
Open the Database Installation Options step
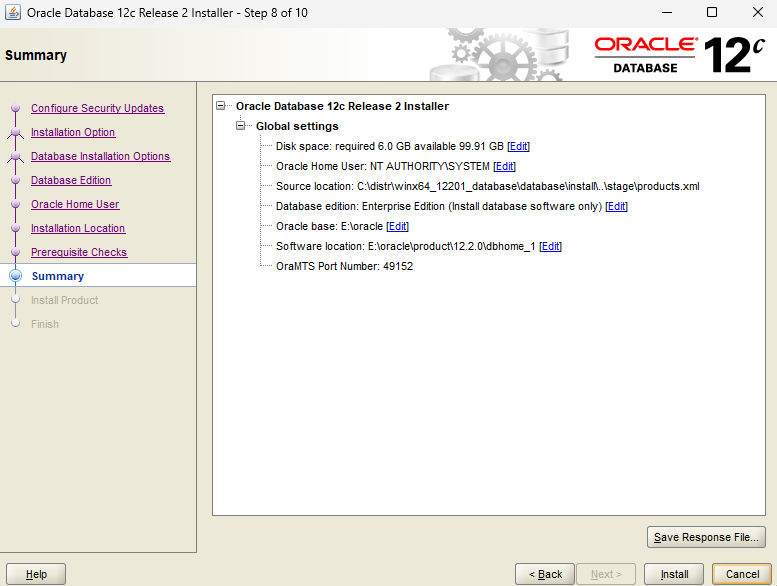click(100, 156)
